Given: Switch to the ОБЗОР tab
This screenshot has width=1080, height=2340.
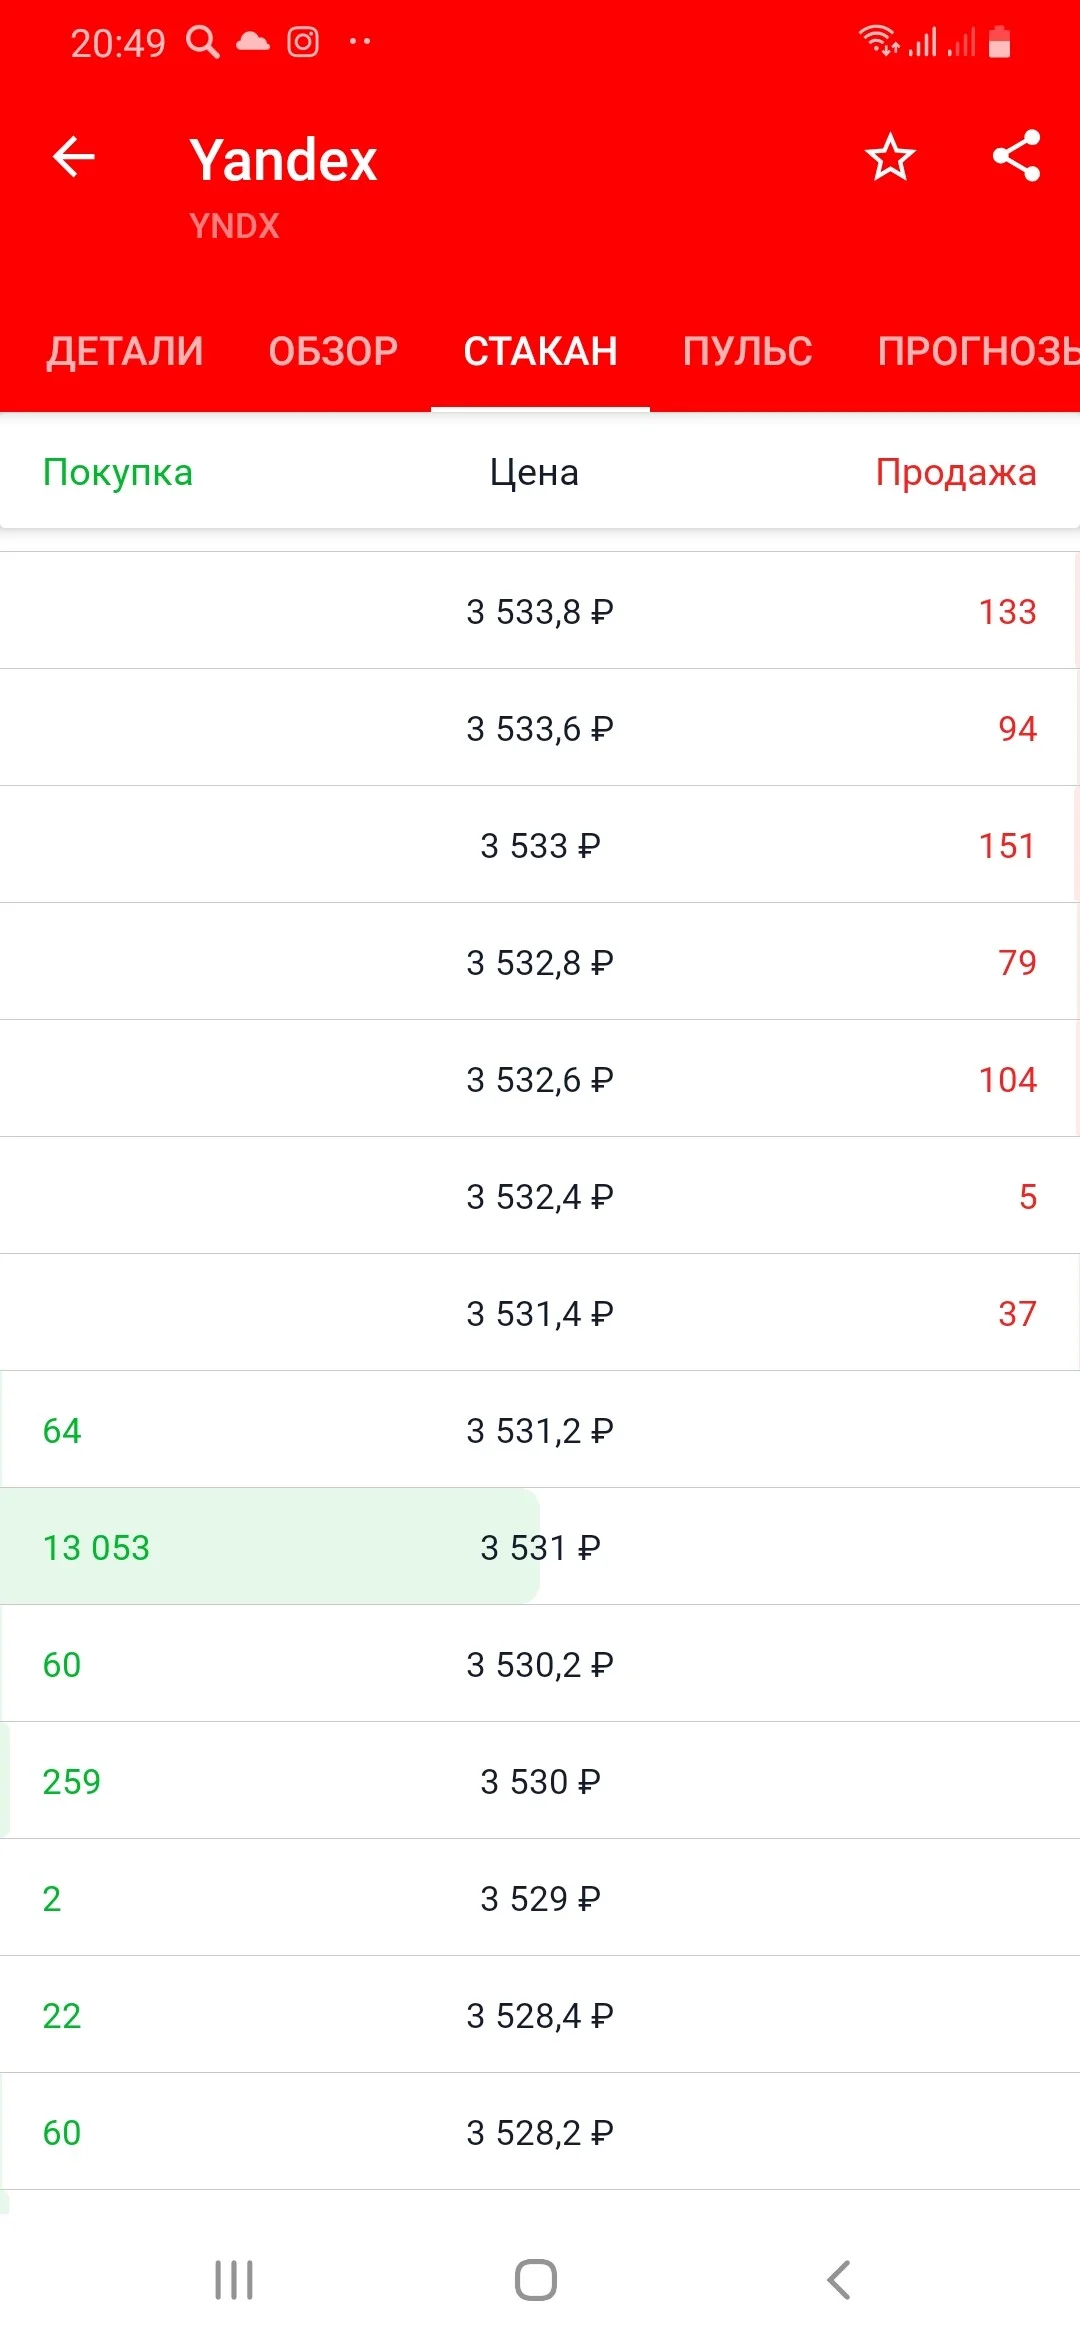Looking at the screenshot, I should [x=333, y=351].
